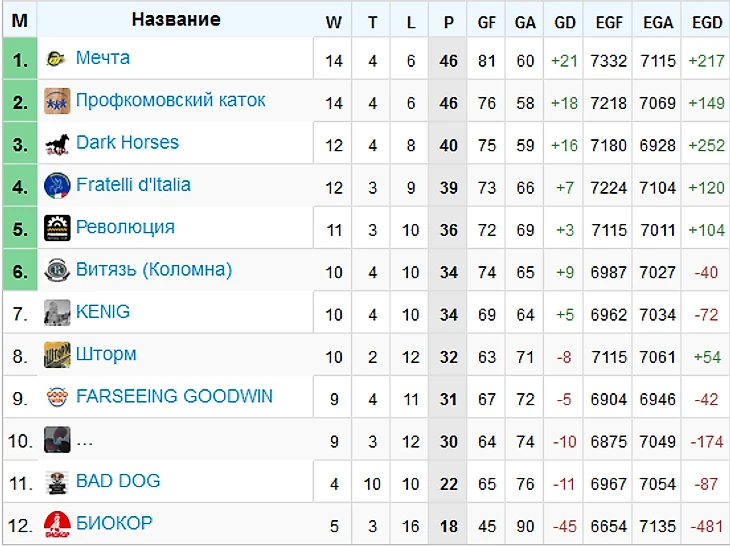Viewport: 730px width, 546px height.
Task: Click the Dark Horses horse logo
Action: click(x=57, y=144)
